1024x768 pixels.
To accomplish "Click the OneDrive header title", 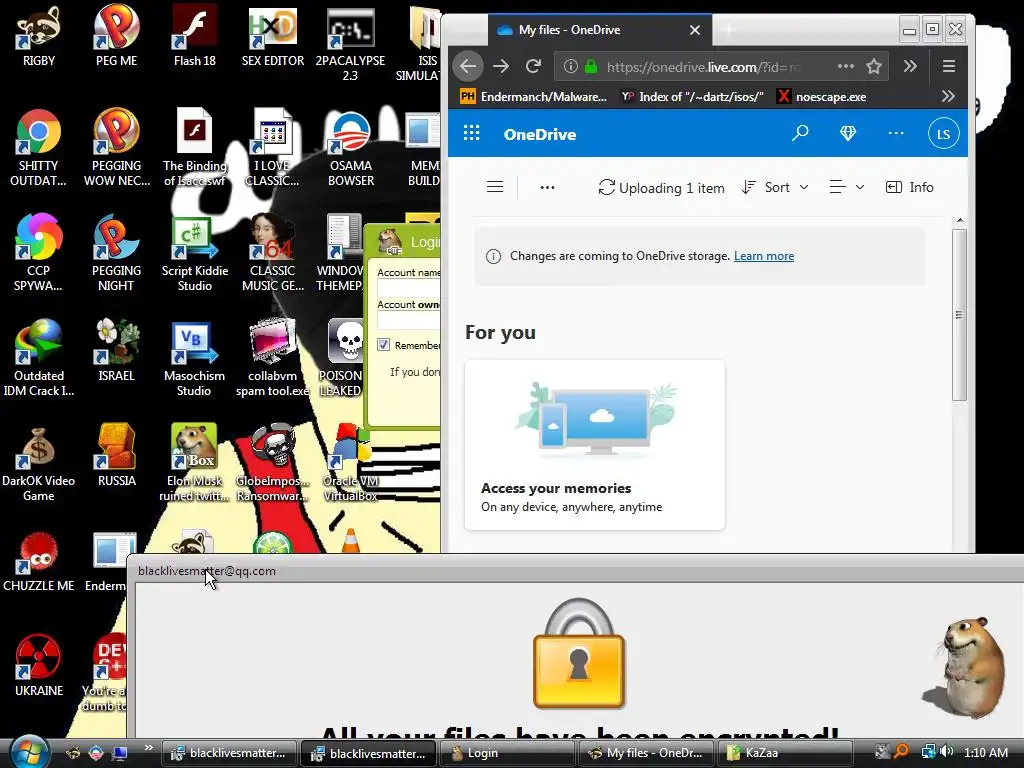I will (x=539, y=135).
